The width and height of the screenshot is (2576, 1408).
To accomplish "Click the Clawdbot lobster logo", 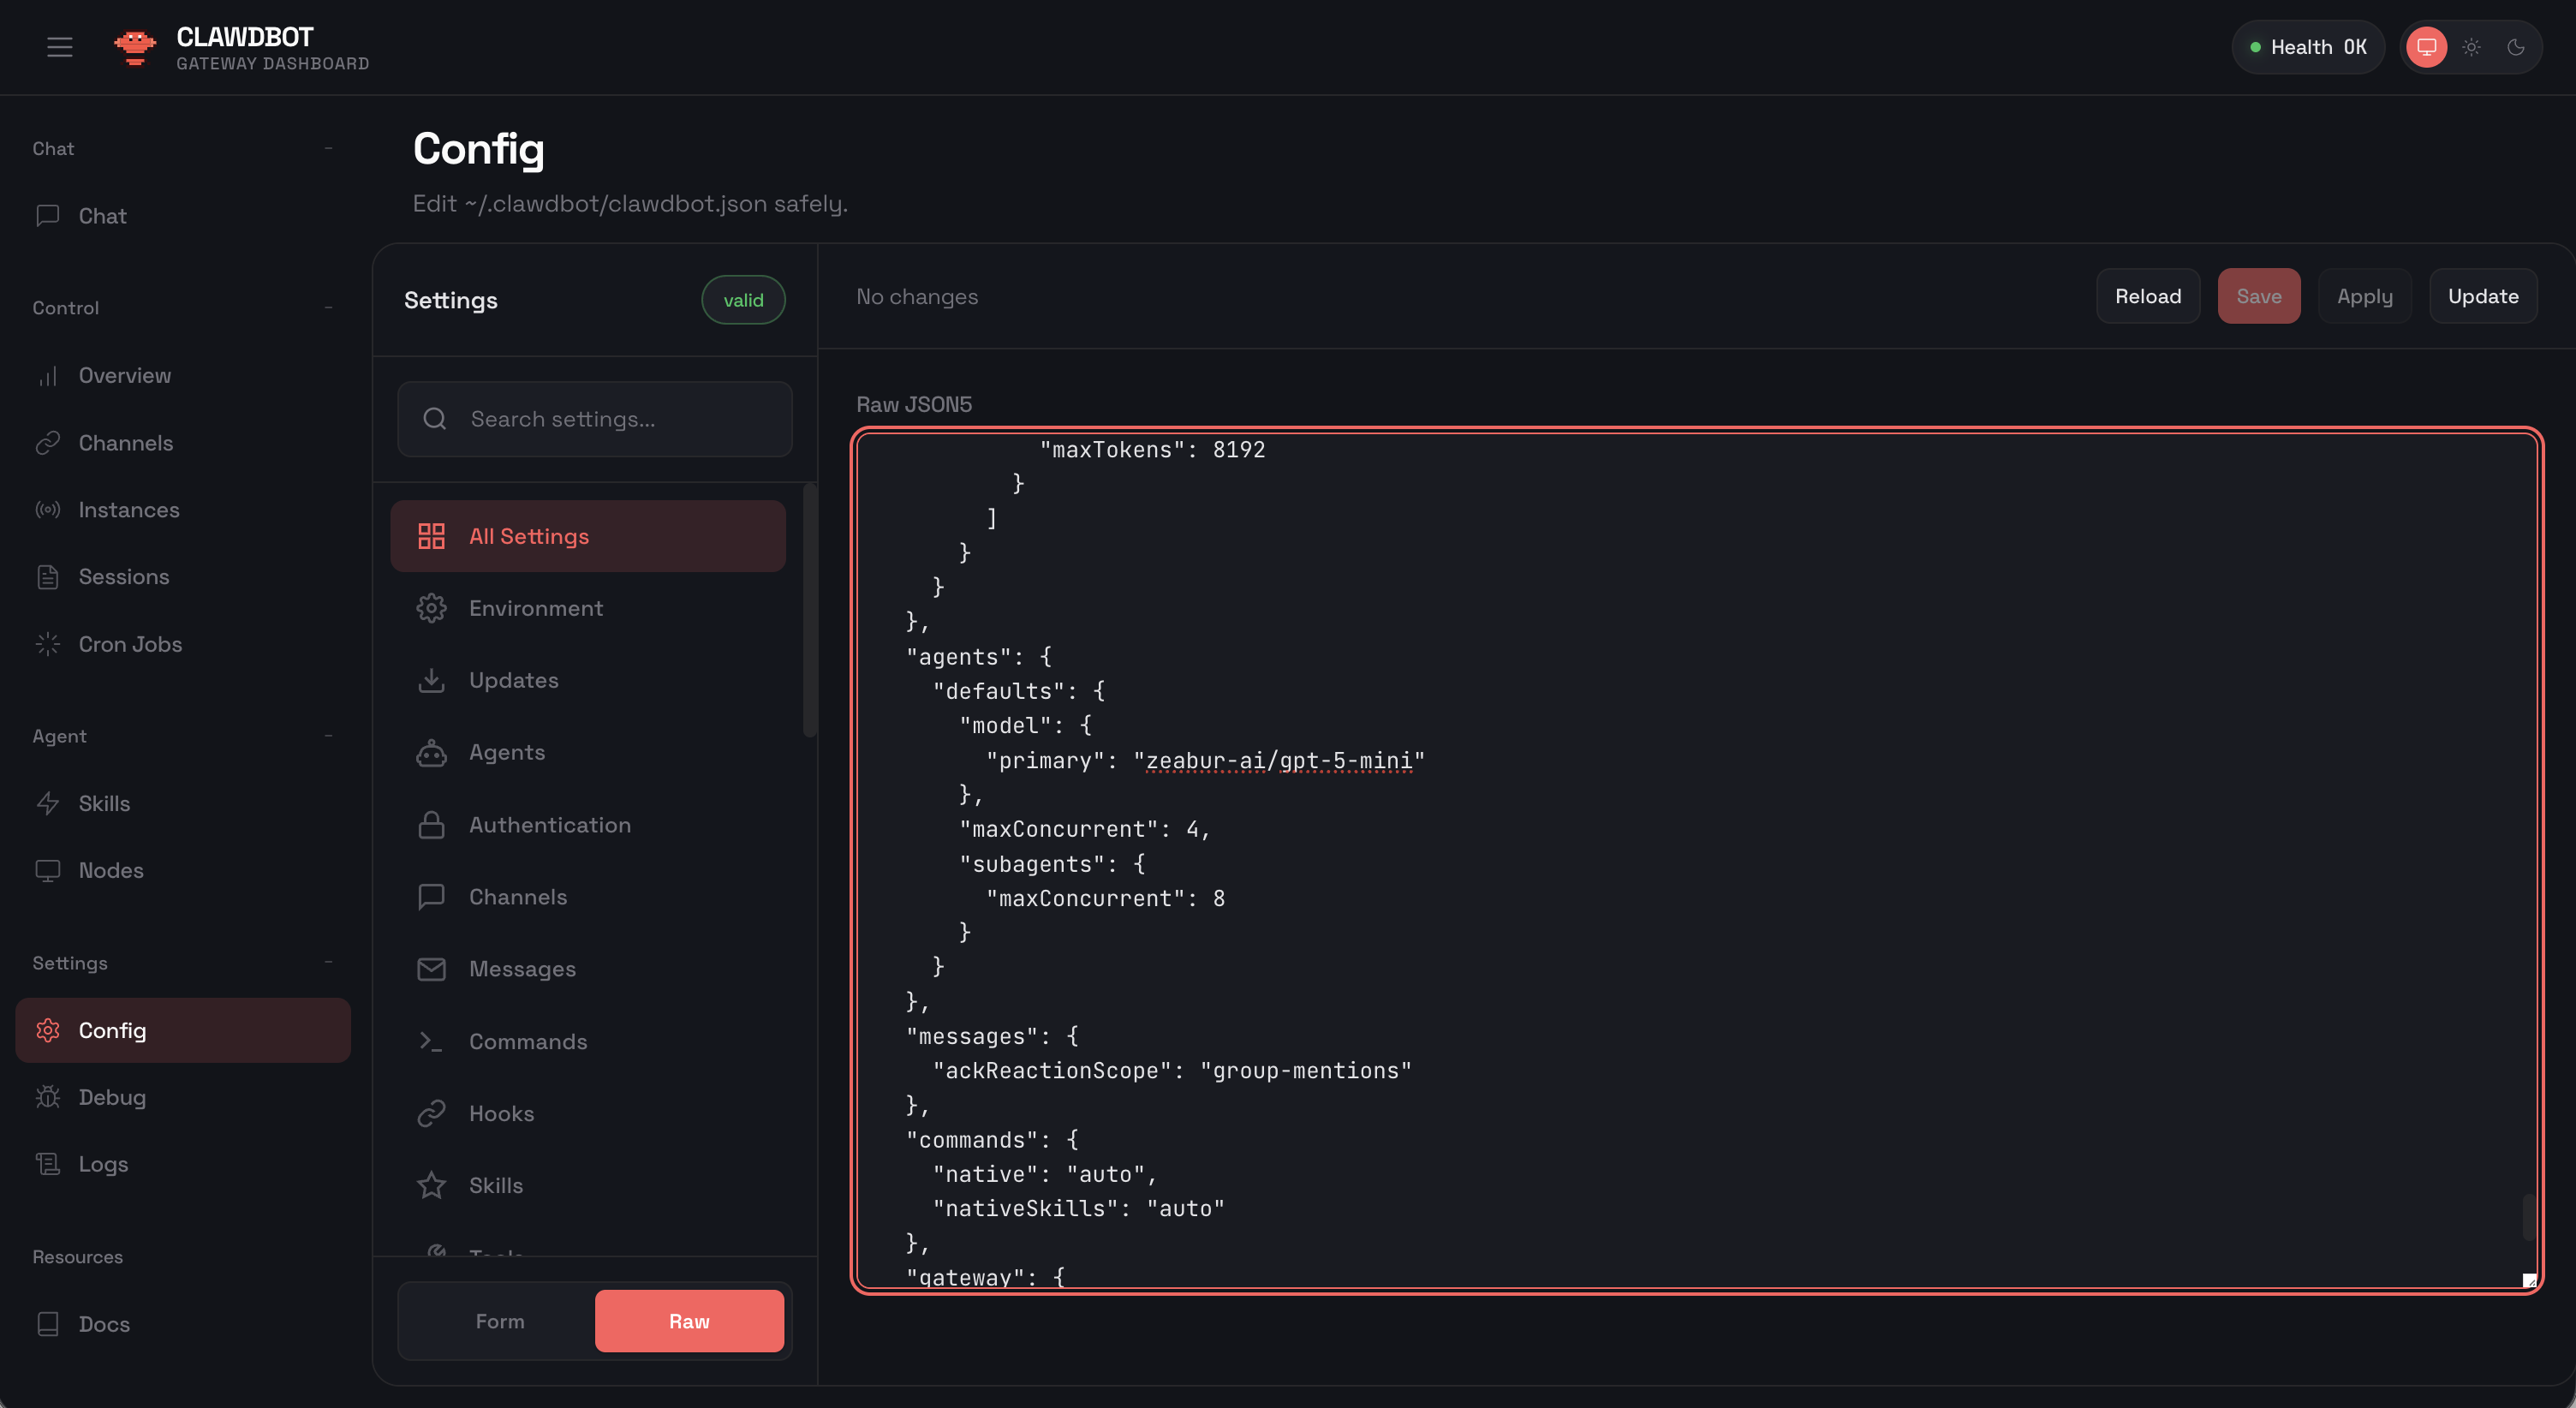I will pyautogui.click(x=135, y=47).
